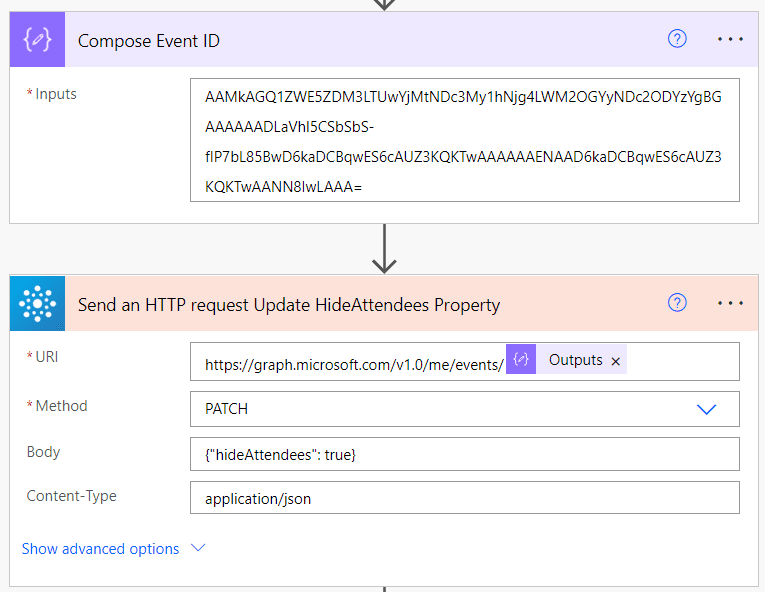Expand the Method dropdown chevron
765x592 pixels.
[x=706, y=409]
